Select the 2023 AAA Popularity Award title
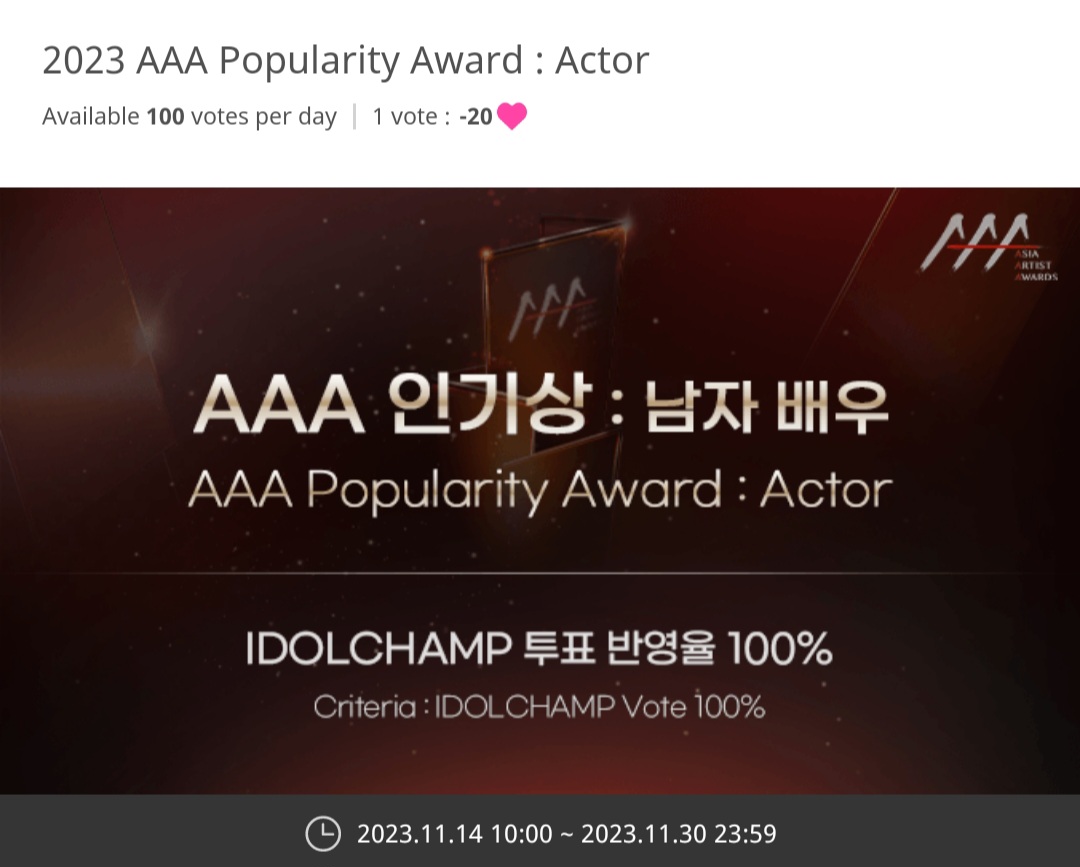Image resolution: width=1080 pixels, height=867 pixels. point(345,60)
